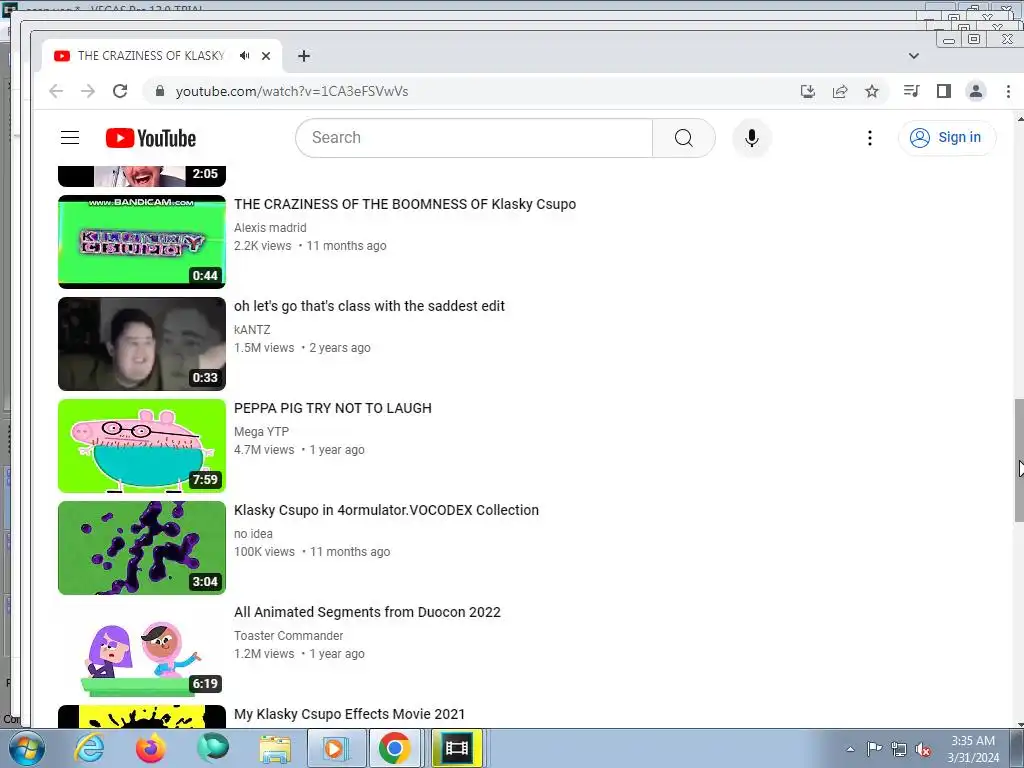Install app icon in address bar
Image resolution: width=1024 pixels, height=768 pixels.
(x=808, y=91)
